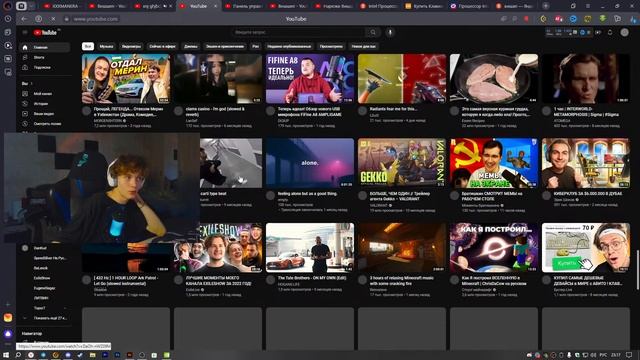Switch to the 'Панель управ...' browser tab
Image resolution: width=640 pixels, height=360 pixels.
pos(243,6)
